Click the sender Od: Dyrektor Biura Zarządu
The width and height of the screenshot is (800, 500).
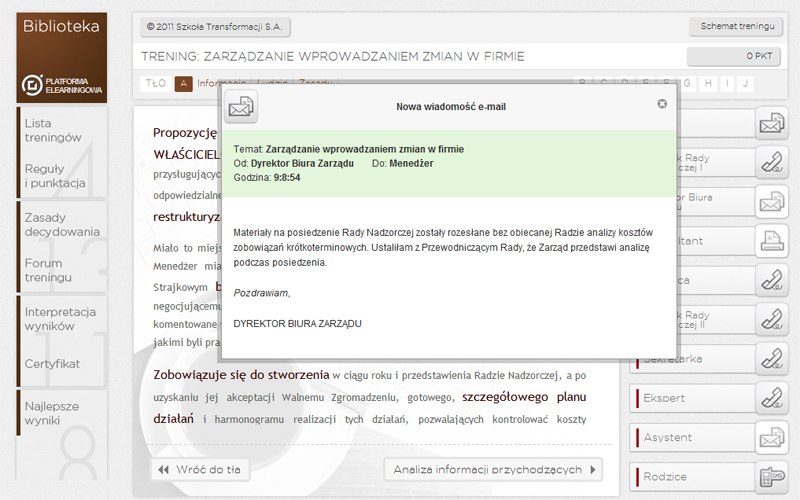[293, 163]
